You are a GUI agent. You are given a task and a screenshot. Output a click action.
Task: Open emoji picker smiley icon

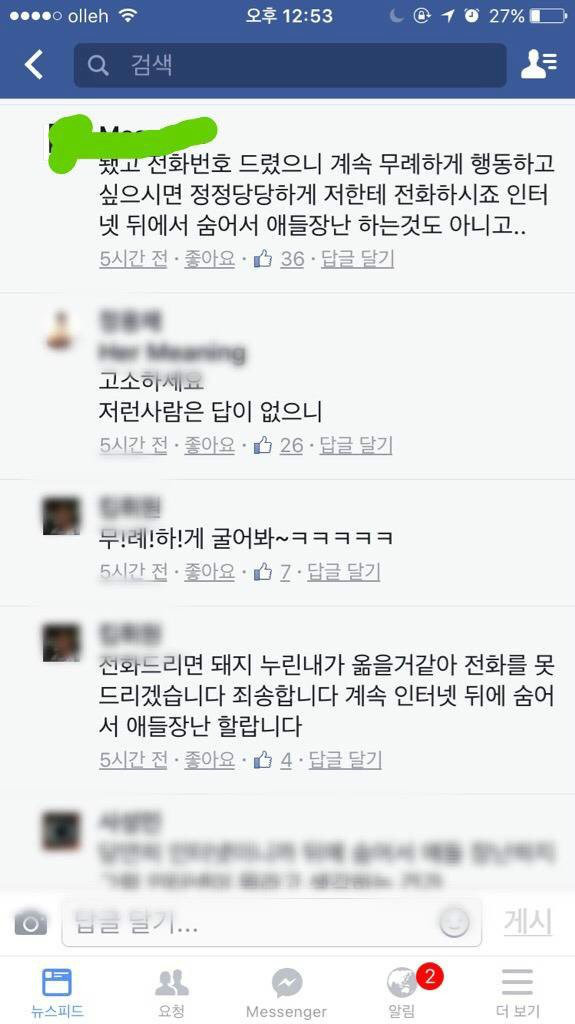click(x=454, y=923)
